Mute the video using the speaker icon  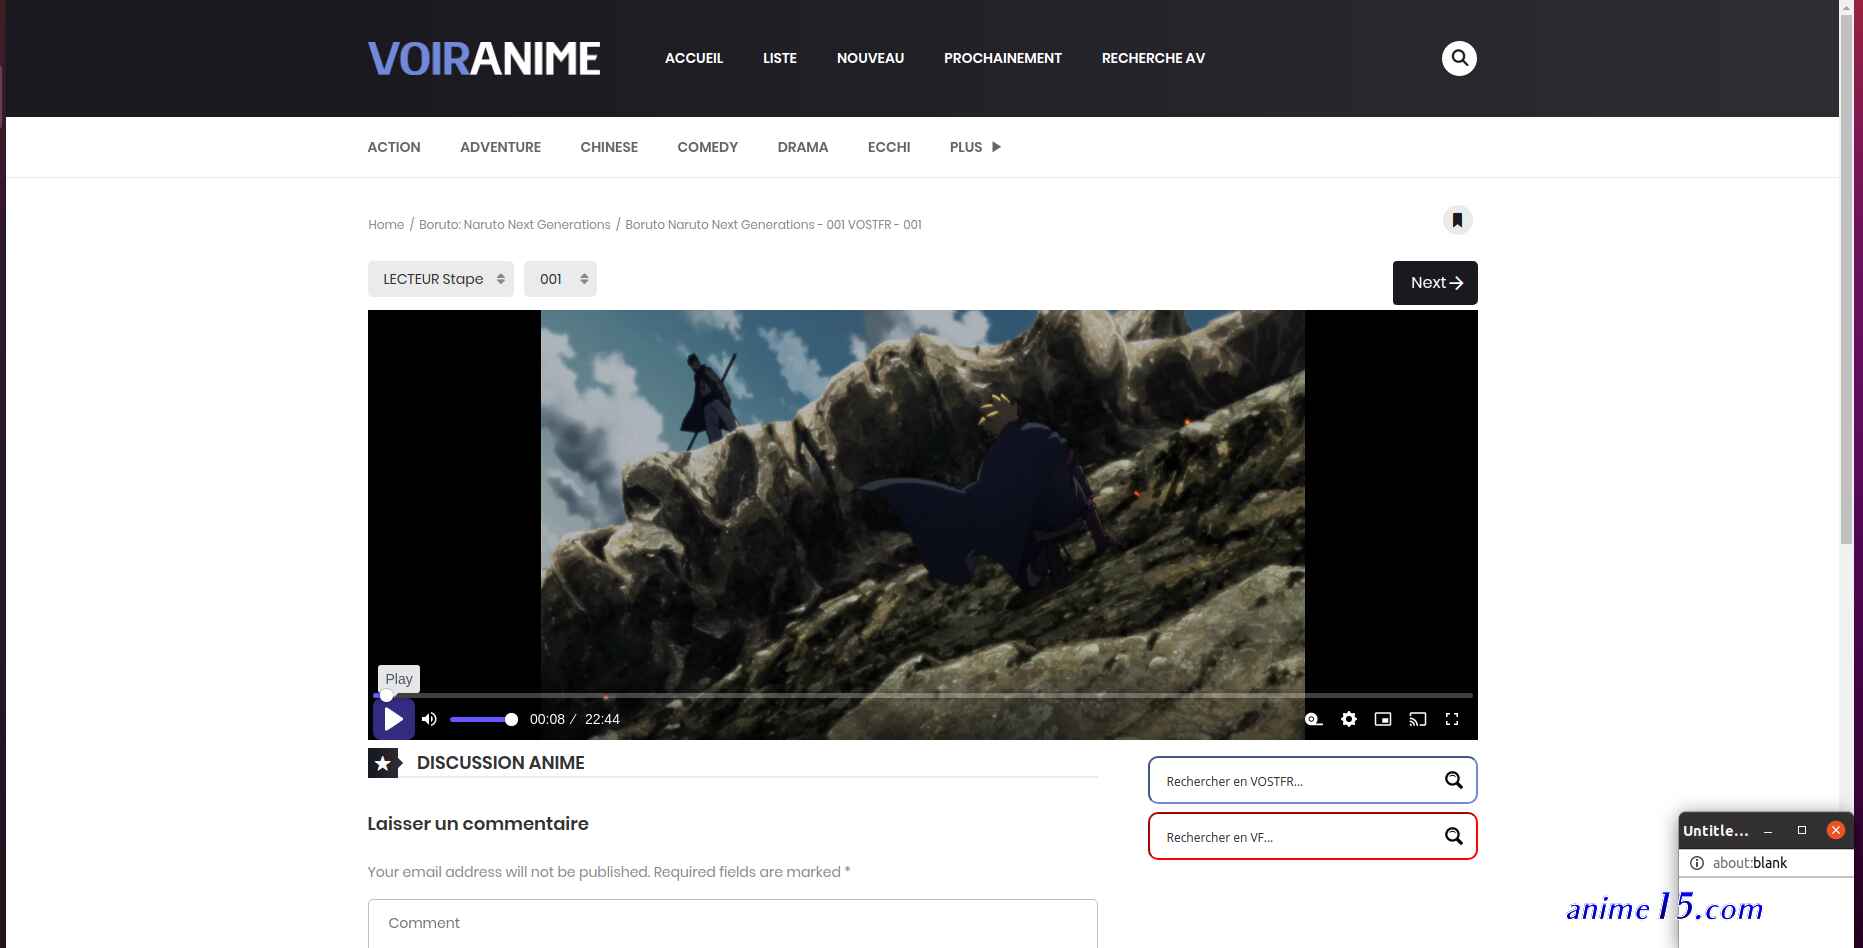point(430,719)
